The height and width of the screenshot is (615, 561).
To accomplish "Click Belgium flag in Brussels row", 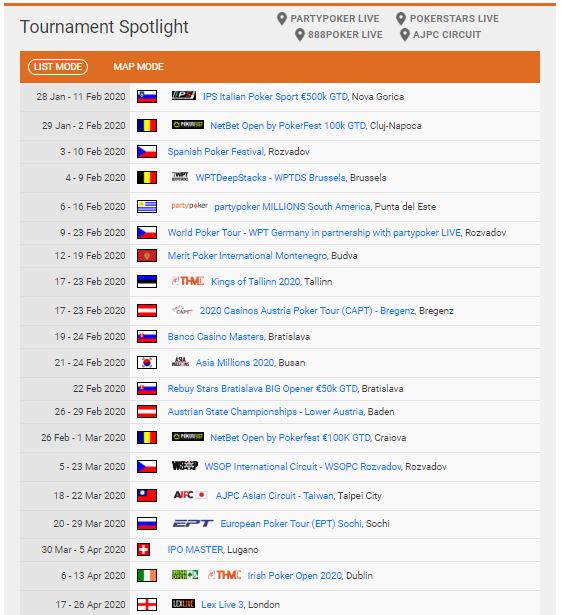I will coord(147,177).
